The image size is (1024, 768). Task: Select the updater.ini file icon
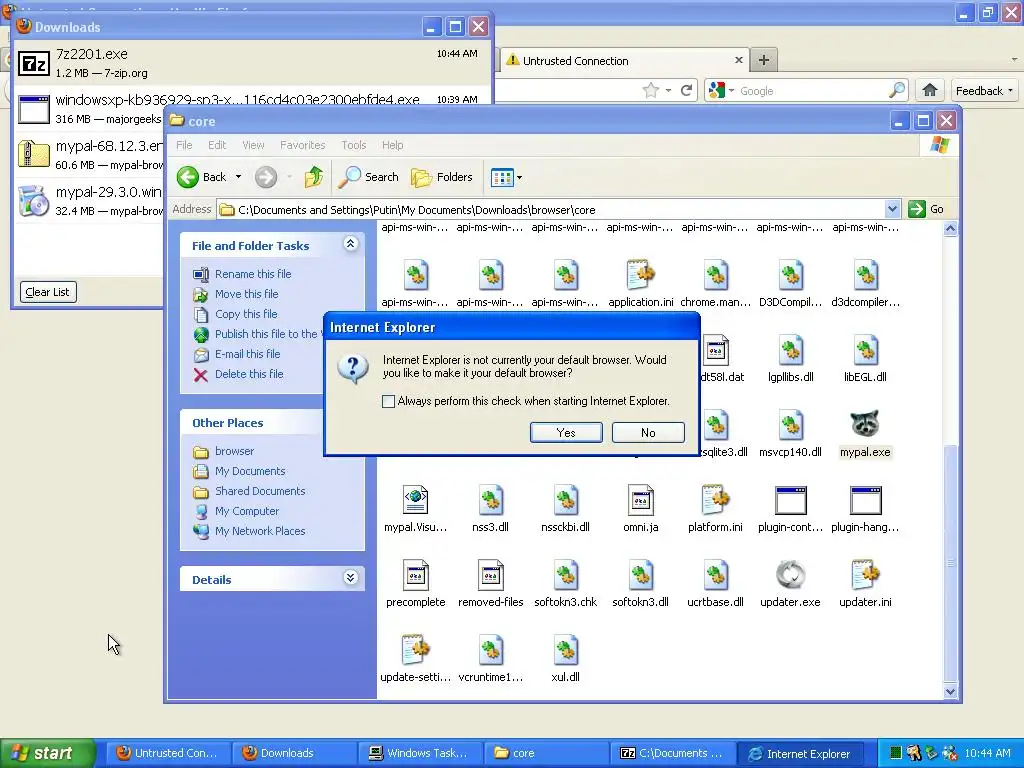(865, 575)
